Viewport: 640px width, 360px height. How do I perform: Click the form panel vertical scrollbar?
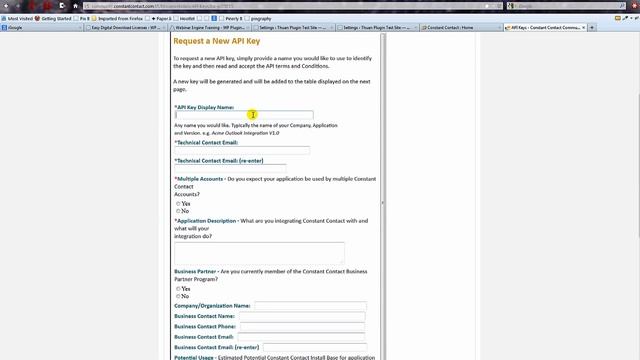point(382,196)
